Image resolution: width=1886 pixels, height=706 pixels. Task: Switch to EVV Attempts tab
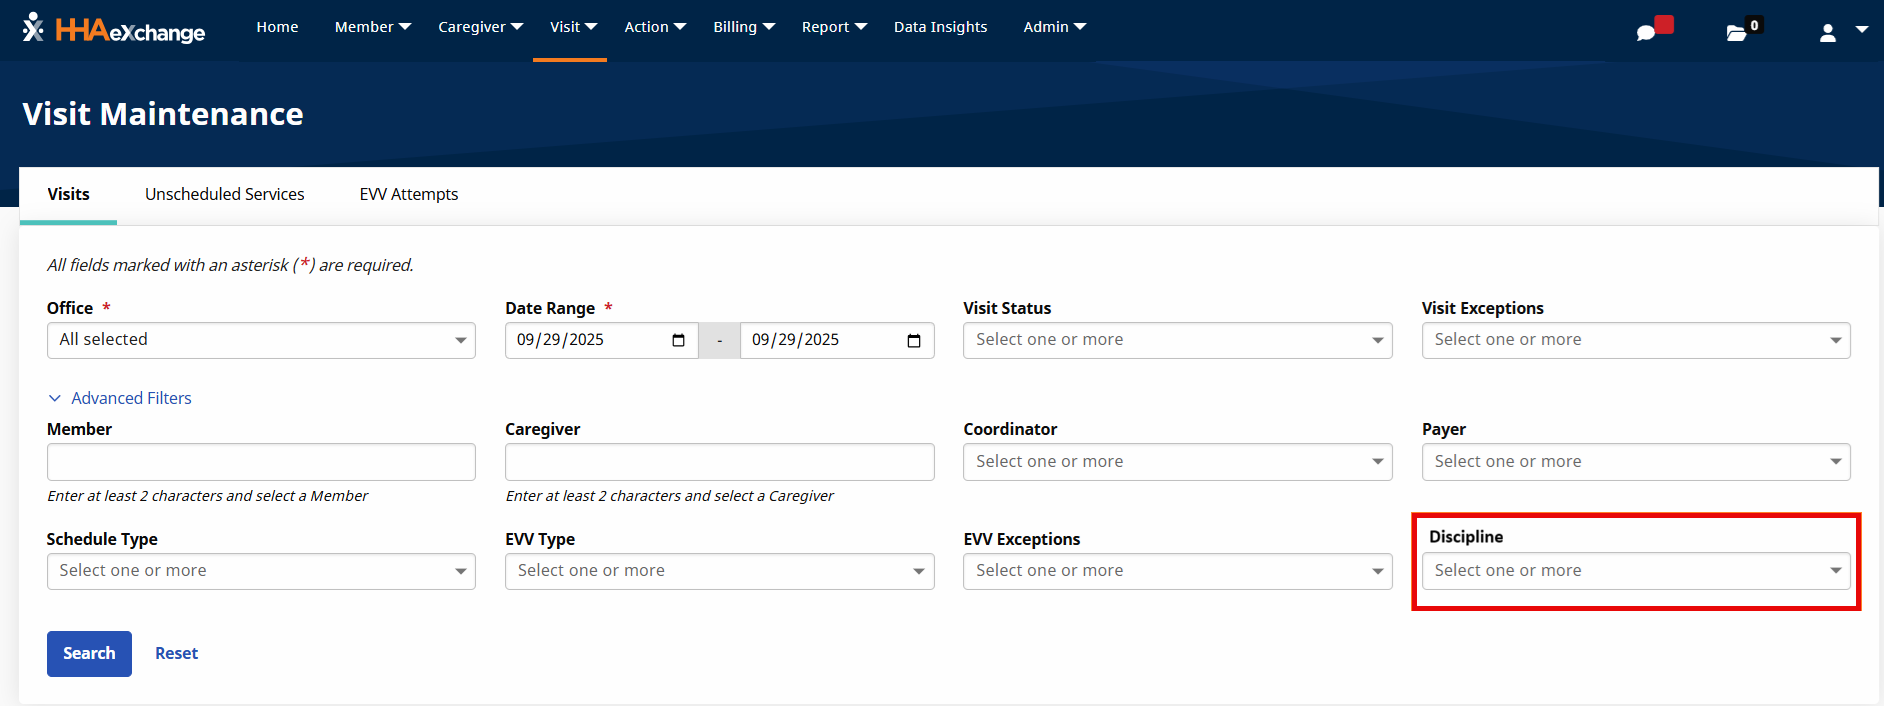pyautogui.click(x=408, y=195)
